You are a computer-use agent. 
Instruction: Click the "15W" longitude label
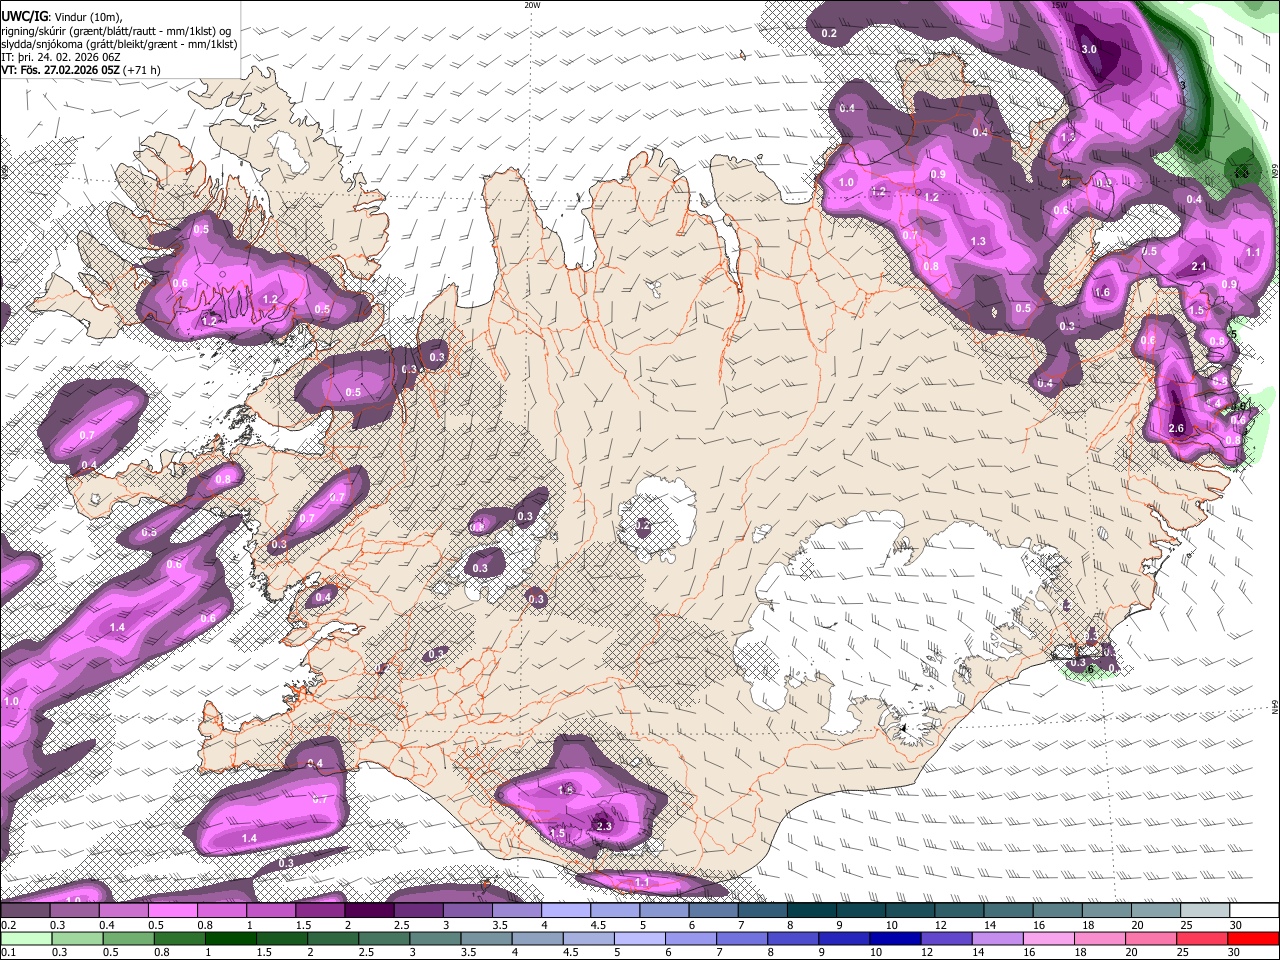1060,5
